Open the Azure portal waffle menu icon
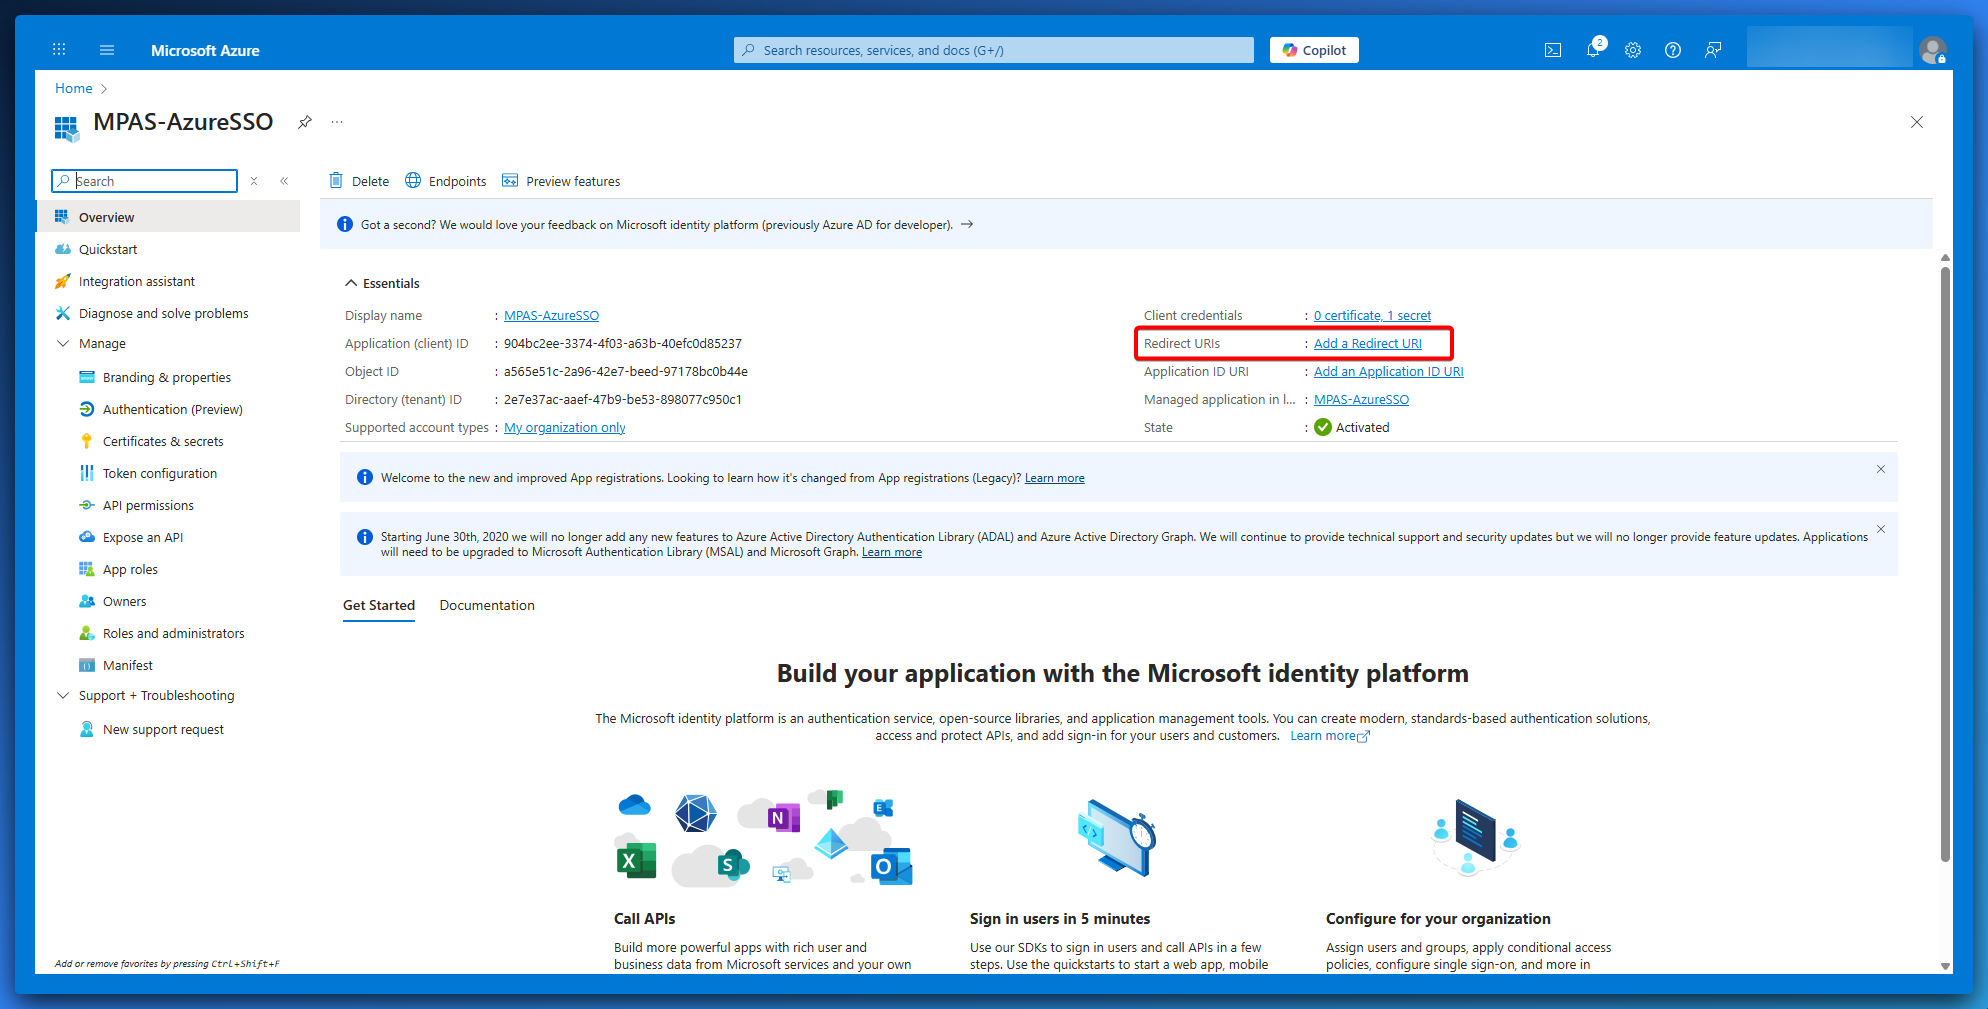1988x1009 pixels. click(59, 49)
